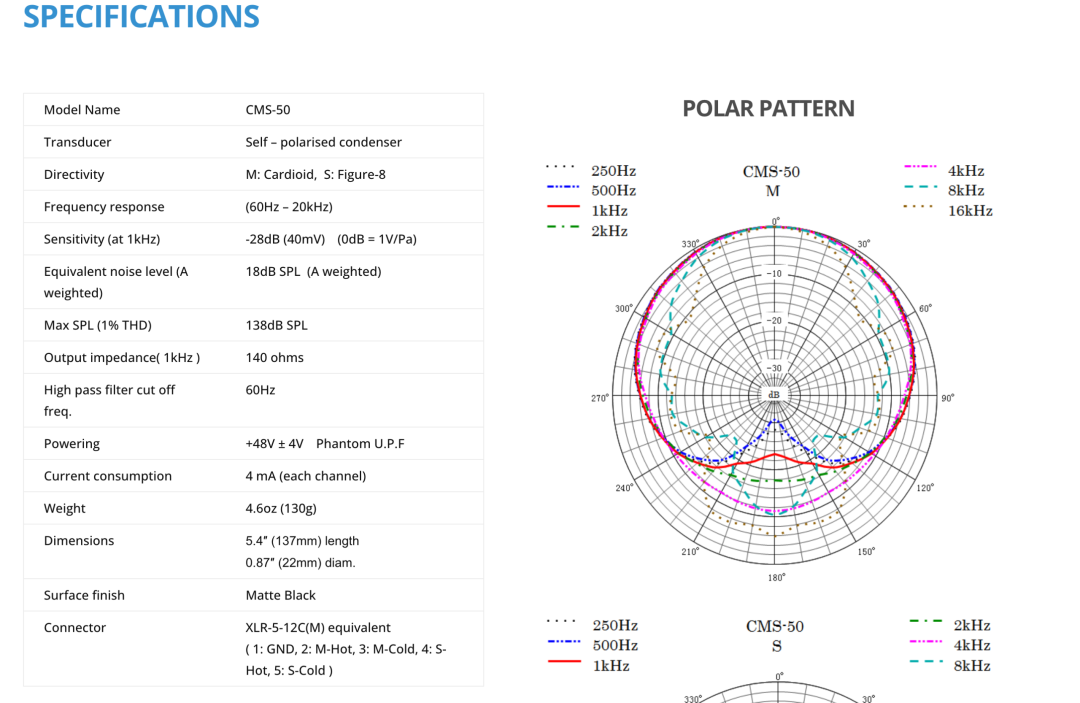Click the CMS-50 value in the Model Name row
Screen dimensions: 1080x703
(268, 109)
